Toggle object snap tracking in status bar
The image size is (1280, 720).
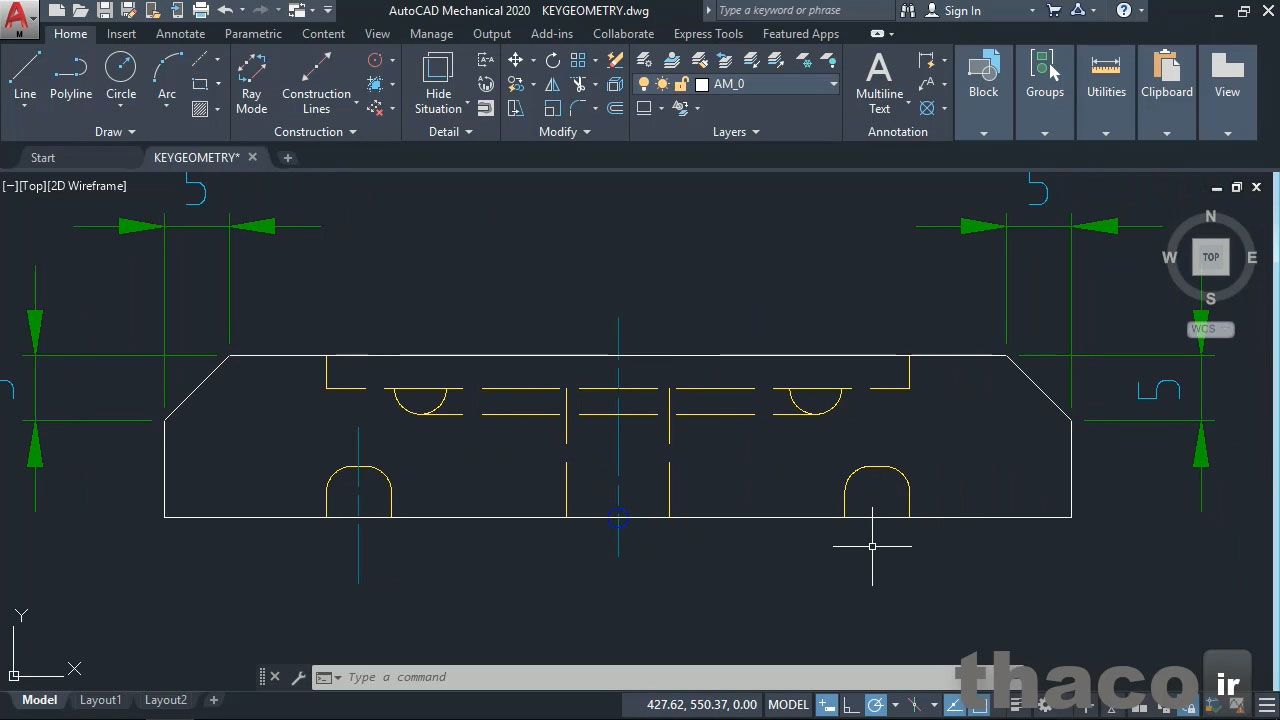[x=954, y=704]
